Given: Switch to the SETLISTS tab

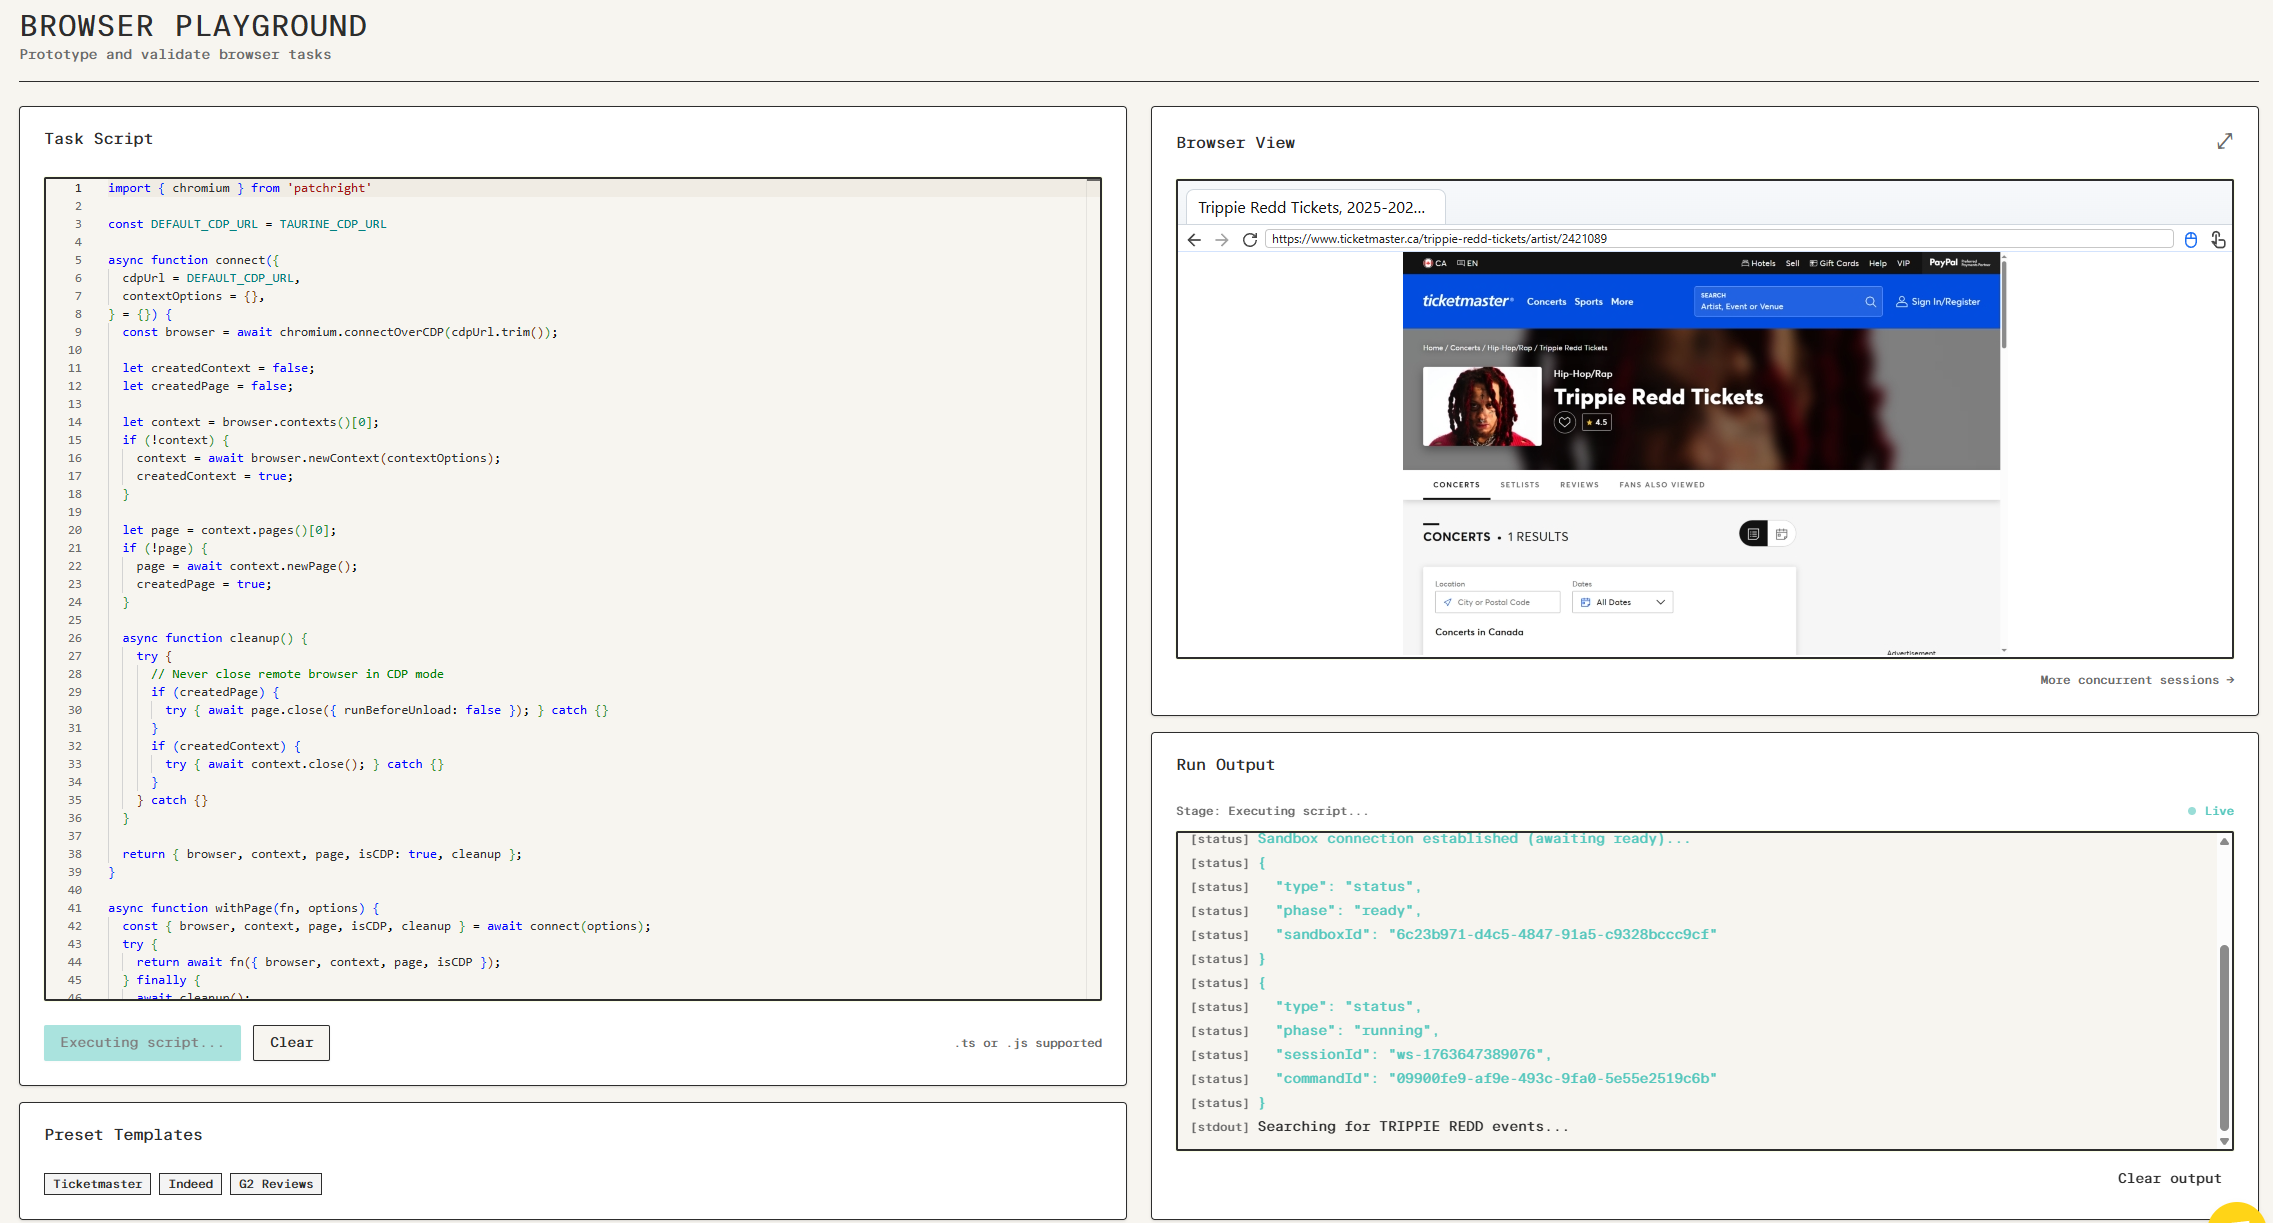Looking at the screenshot, I should [1520, 485].
